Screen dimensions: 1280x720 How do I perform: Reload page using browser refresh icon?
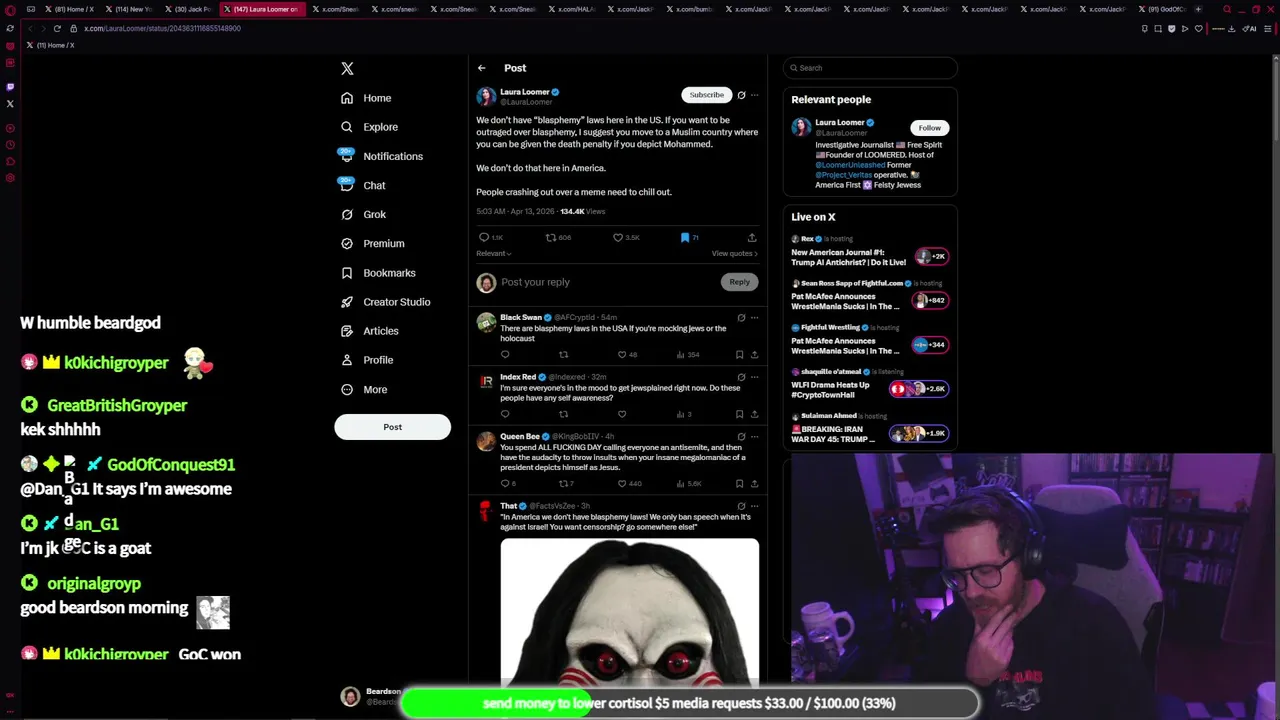(x=57, y=28)
